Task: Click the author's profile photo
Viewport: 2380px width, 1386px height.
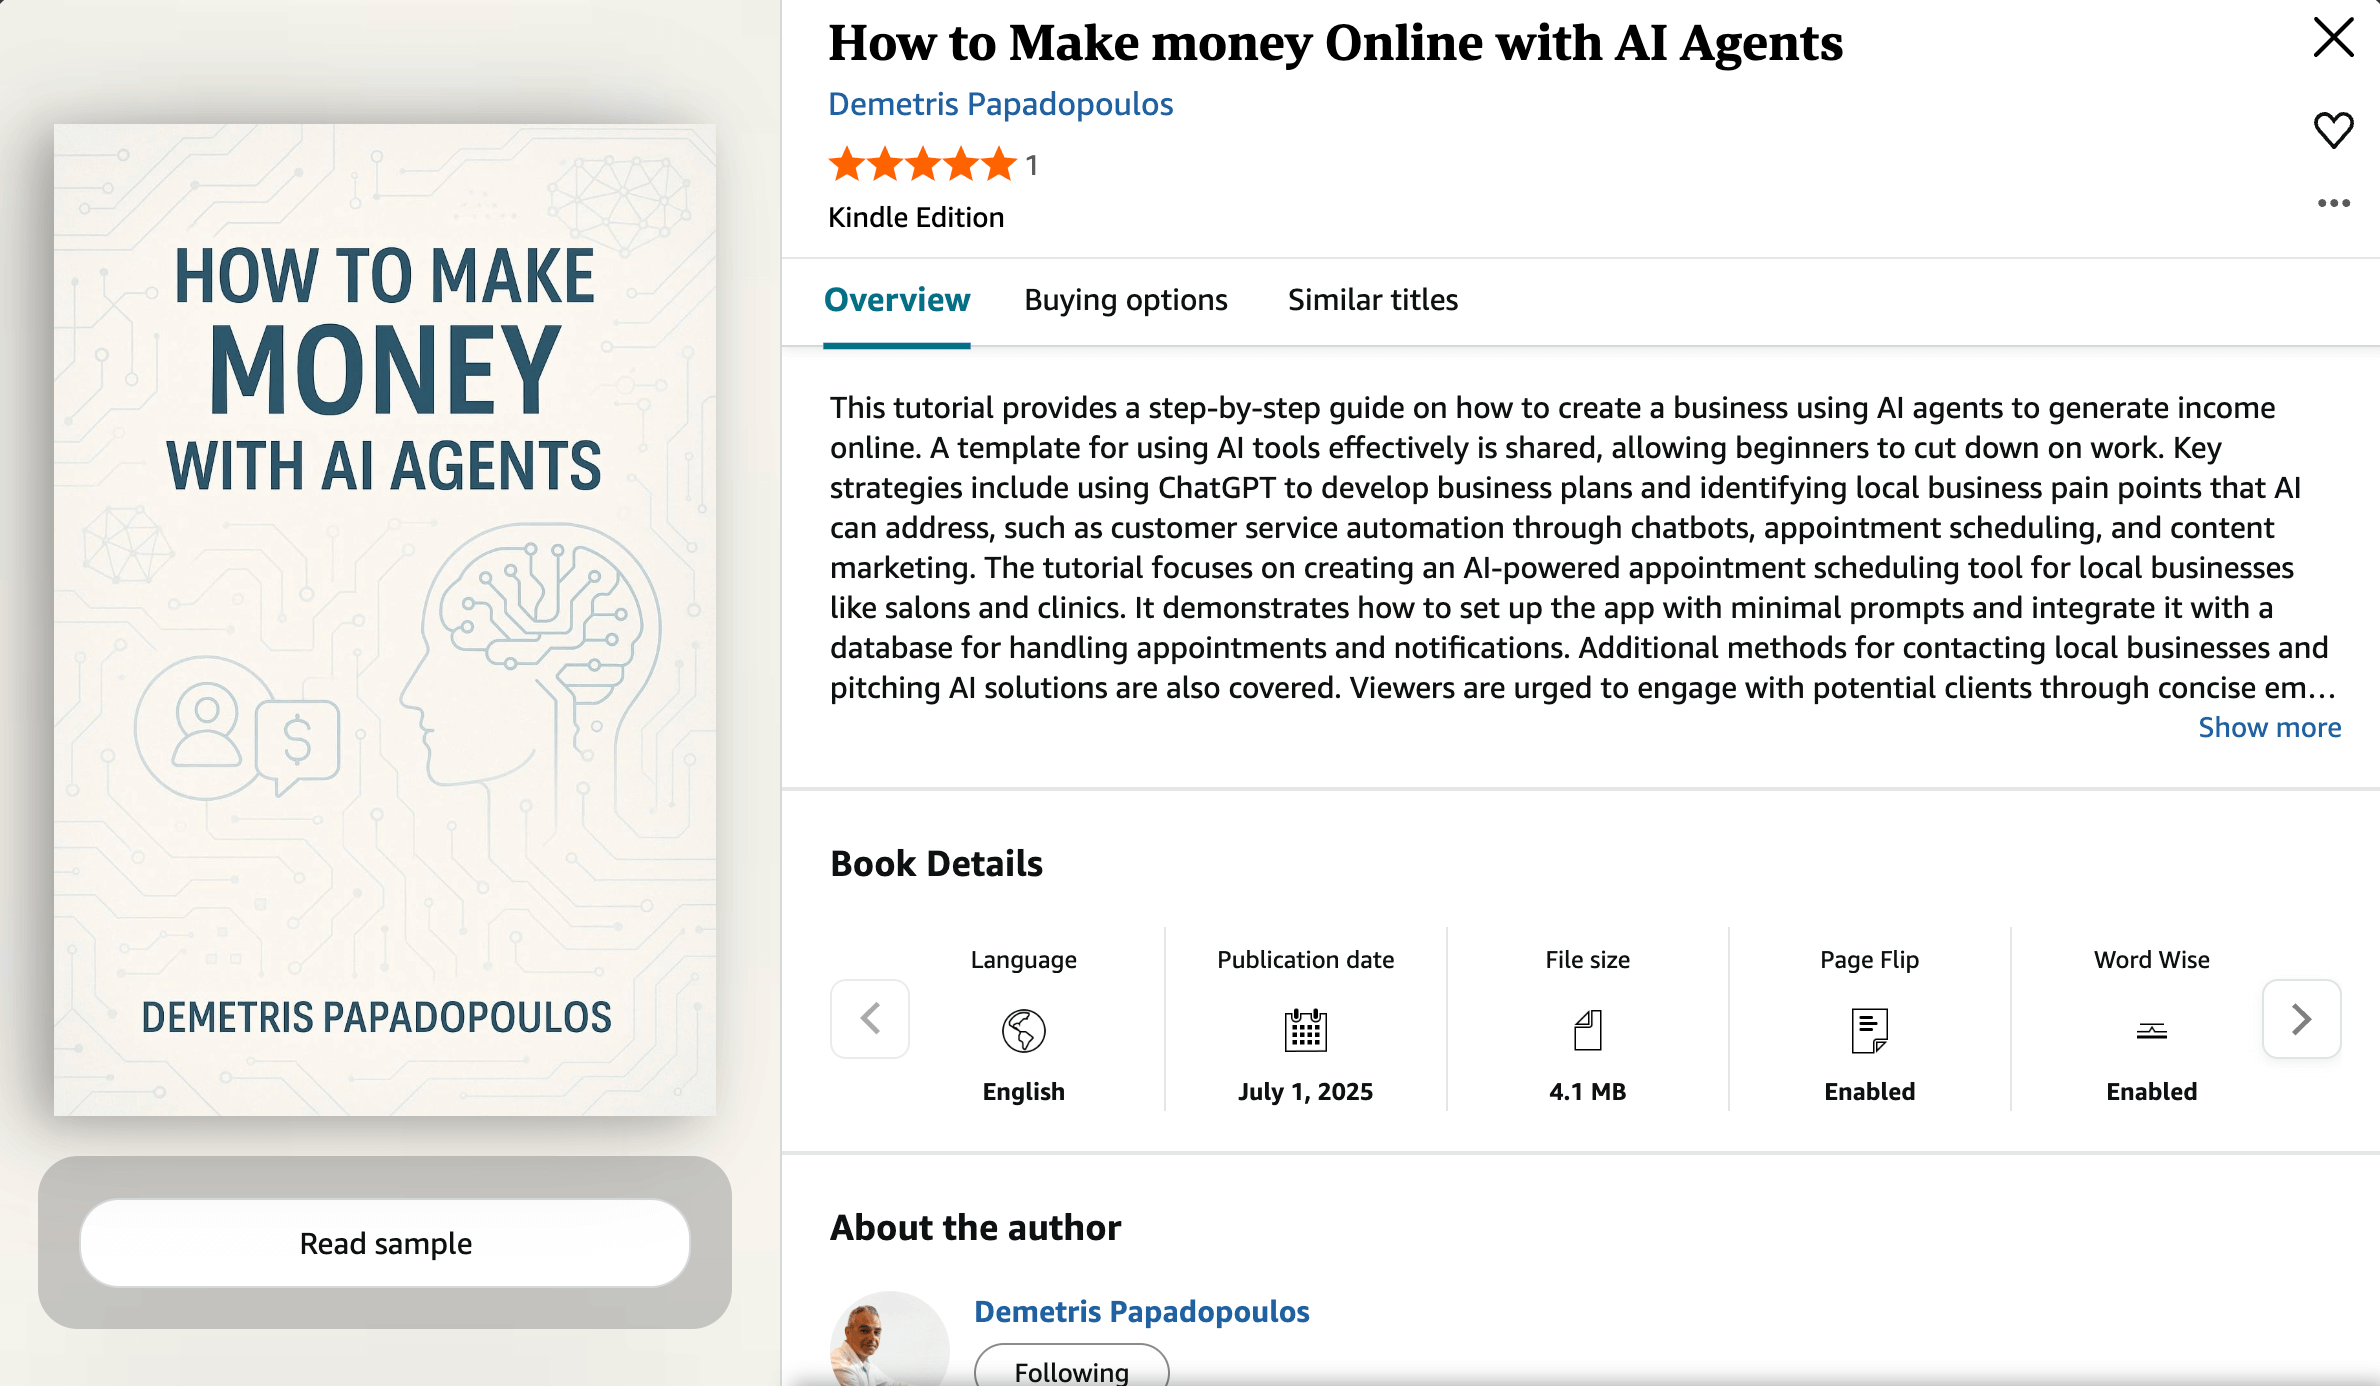Action: (887, 1340)
